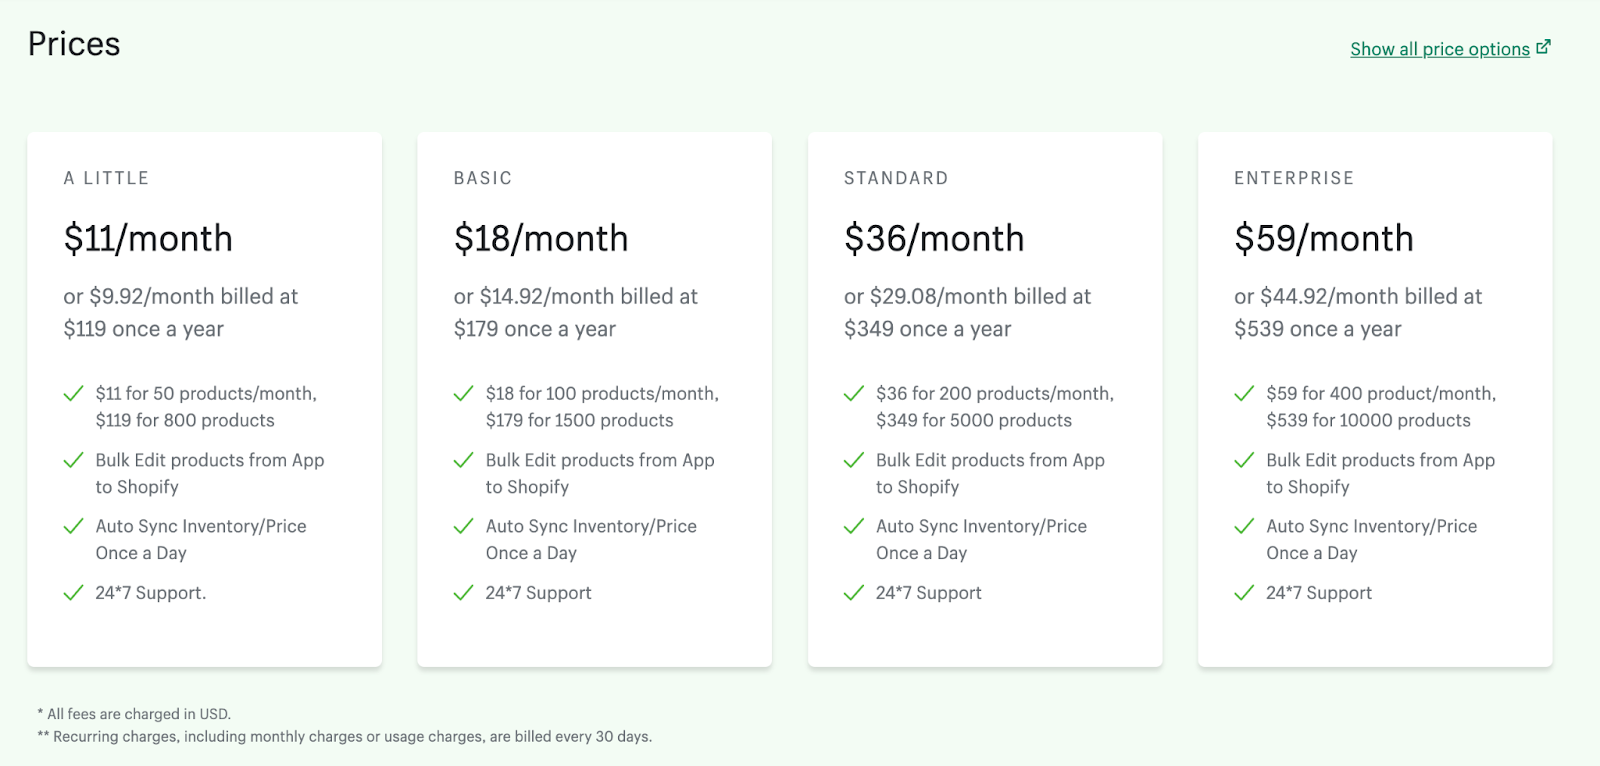Click external link icon beside price options
The height and width of the screenshot is (766, 1600).
(1543, 47)
